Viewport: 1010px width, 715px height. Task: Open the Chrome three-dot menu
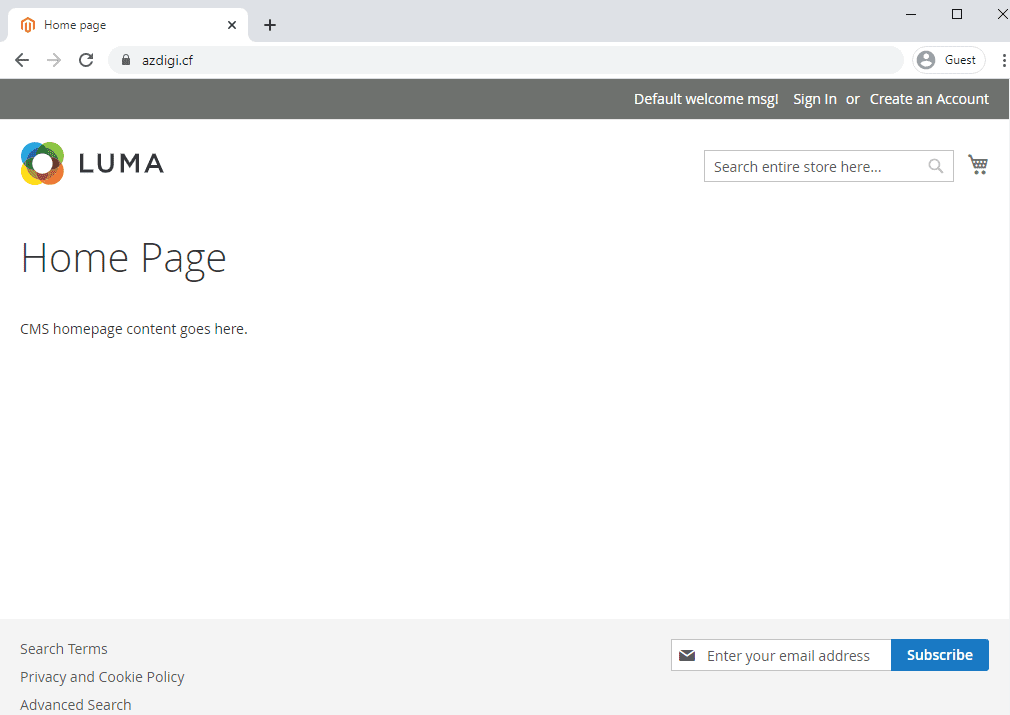click(1003, 60)
